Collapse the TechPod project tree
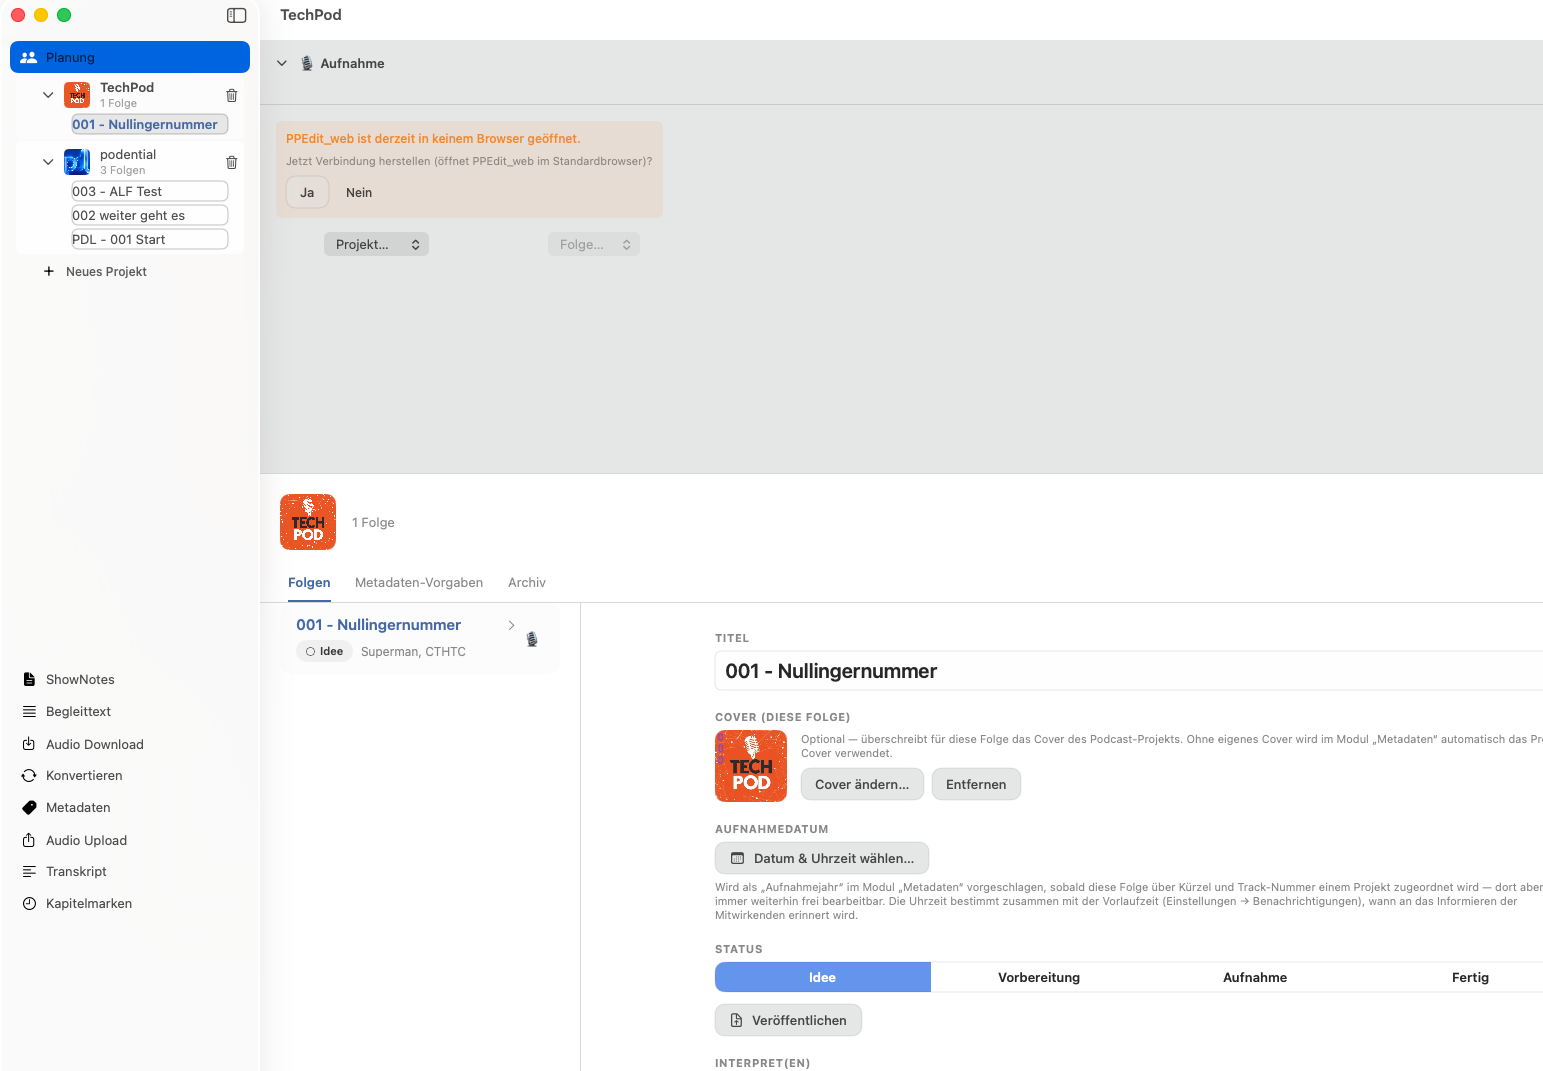 tap(48, 95)
